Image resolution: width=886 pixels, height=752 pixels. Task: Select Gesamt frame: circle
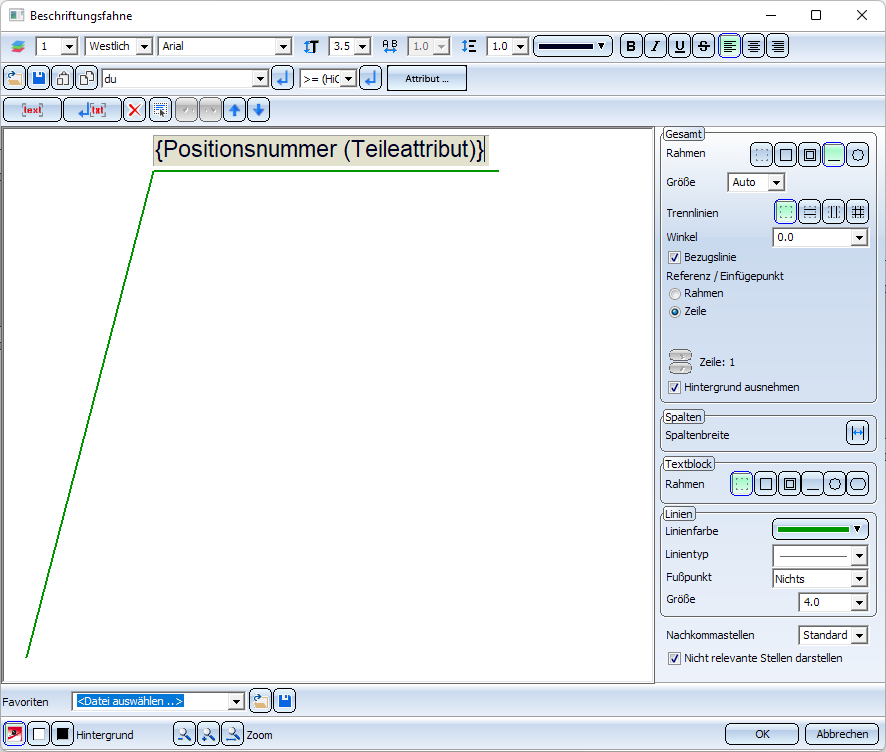pyautogui.click(x=858, y=155)
